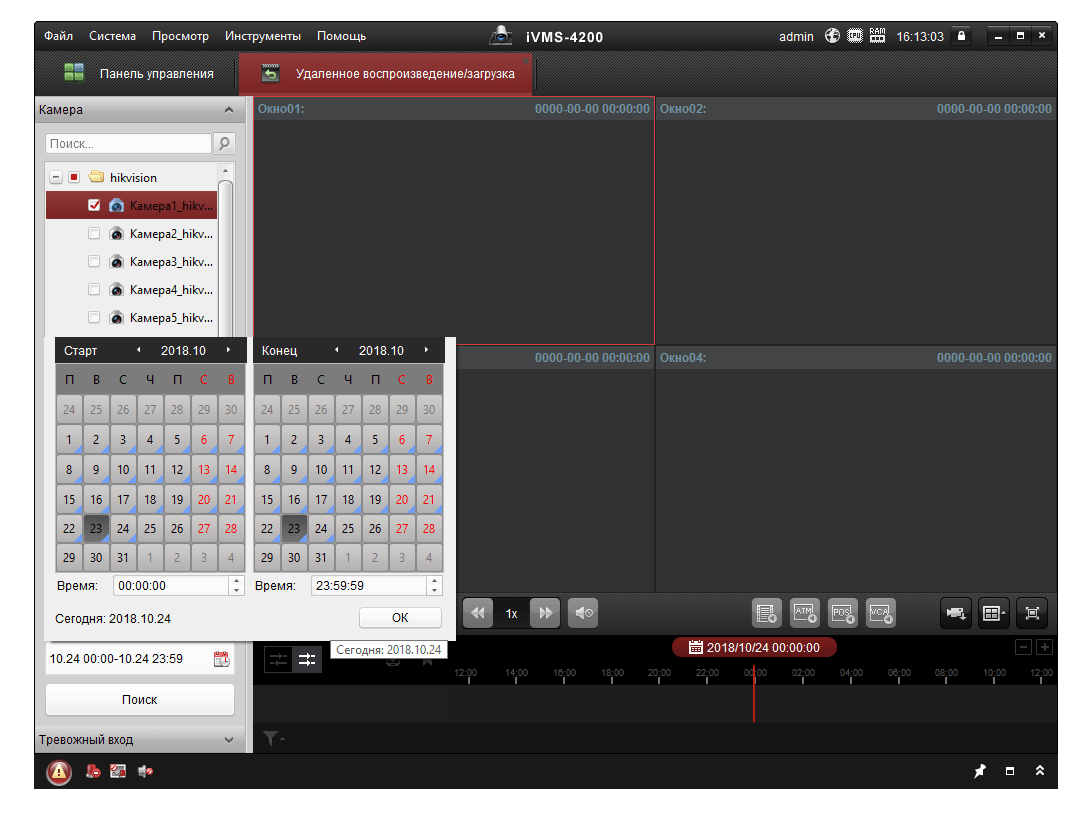Check the Камера2_hikv checkbox
The image size is (1083, 818).
pyautogui.click(x=94, y=234)
